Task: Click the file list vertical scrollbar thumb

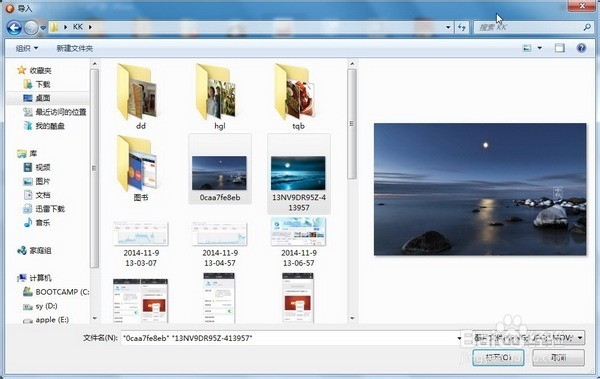Action: [352, 124]
